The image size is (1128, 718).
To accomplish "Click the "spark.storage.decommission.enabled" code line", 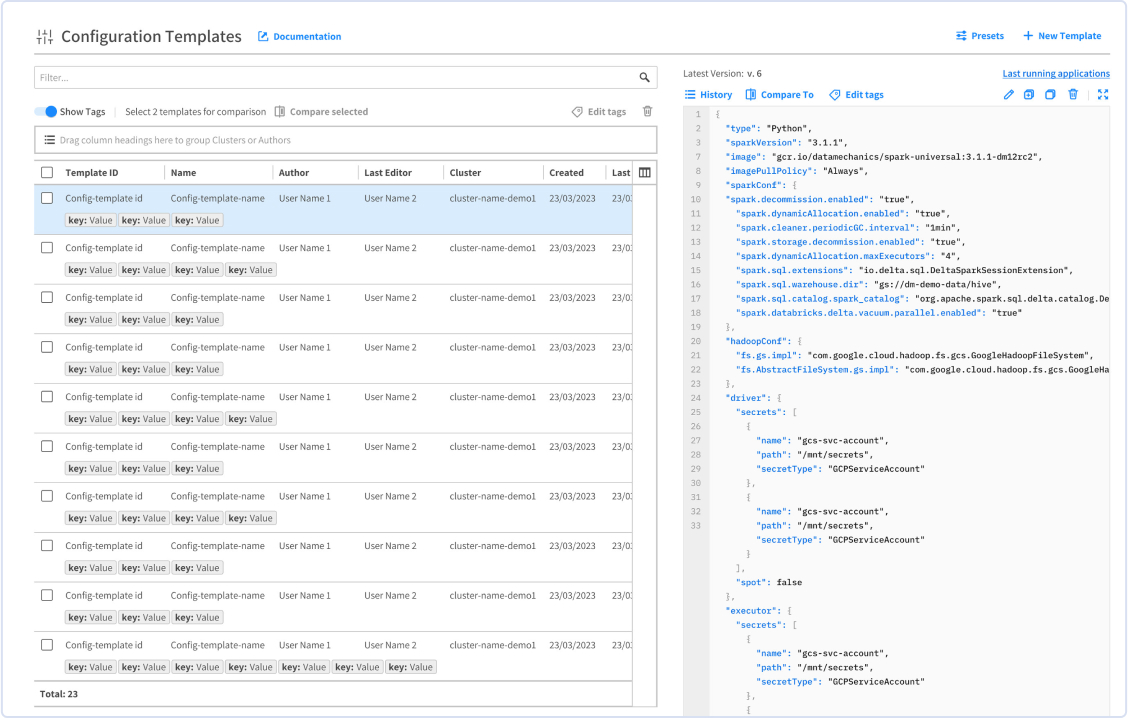I will [x=850, y=242].
